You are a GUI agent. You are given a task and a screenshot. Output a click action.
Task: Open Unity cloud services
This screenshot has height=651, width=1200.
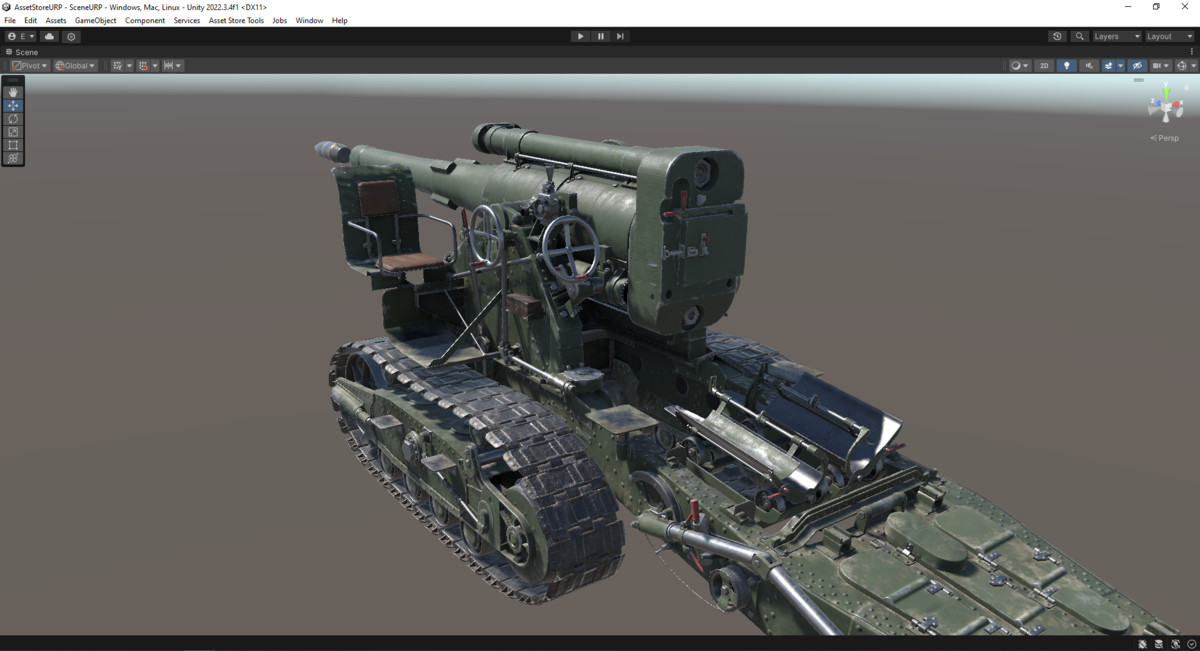[48, 36]
